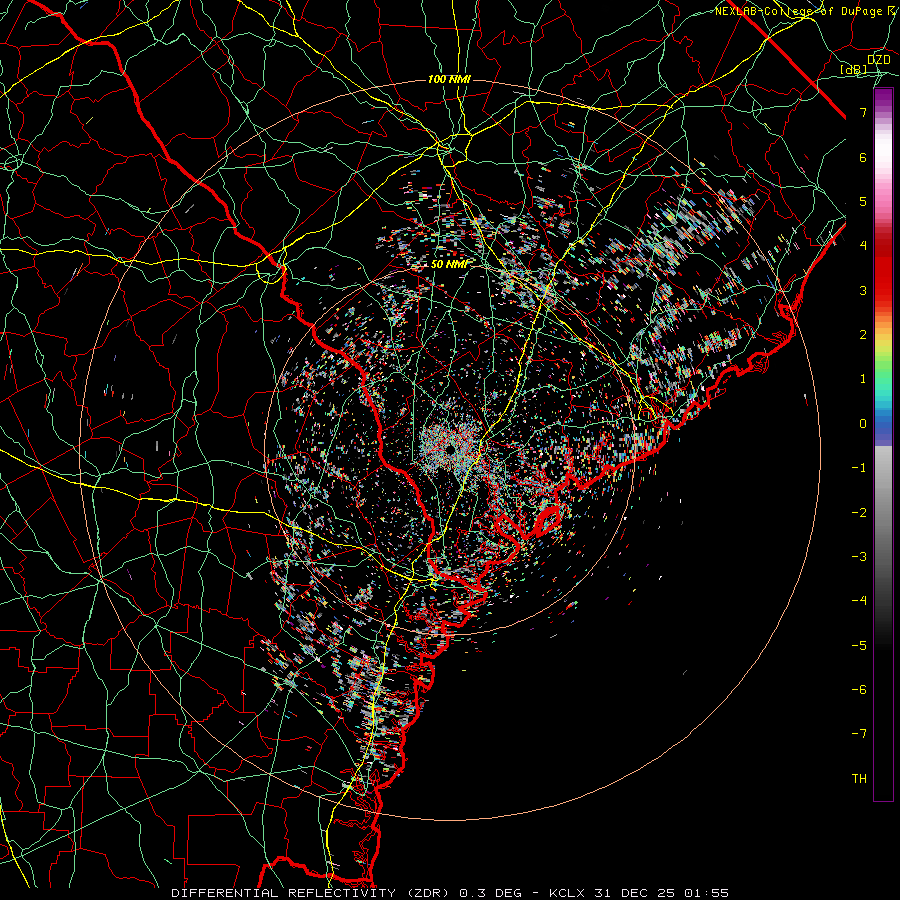
Task: Click the 5 value on the color scale
Action: [x=863, y=201]
